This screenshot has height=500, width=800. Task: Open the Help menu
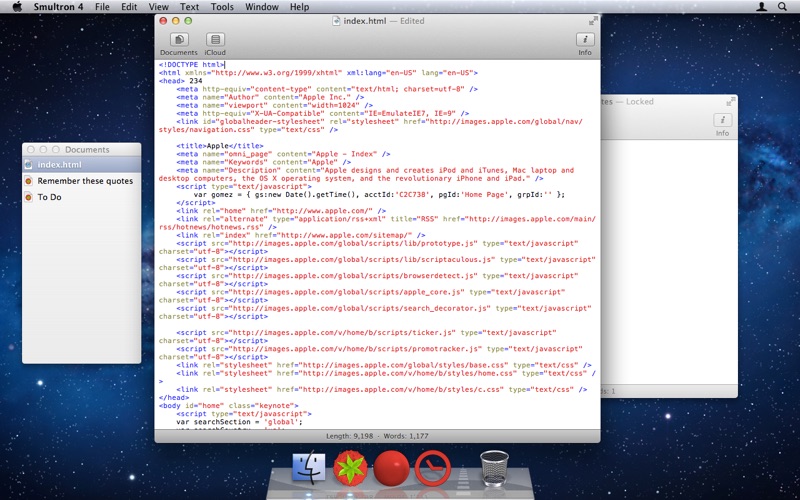coord(299,7)
